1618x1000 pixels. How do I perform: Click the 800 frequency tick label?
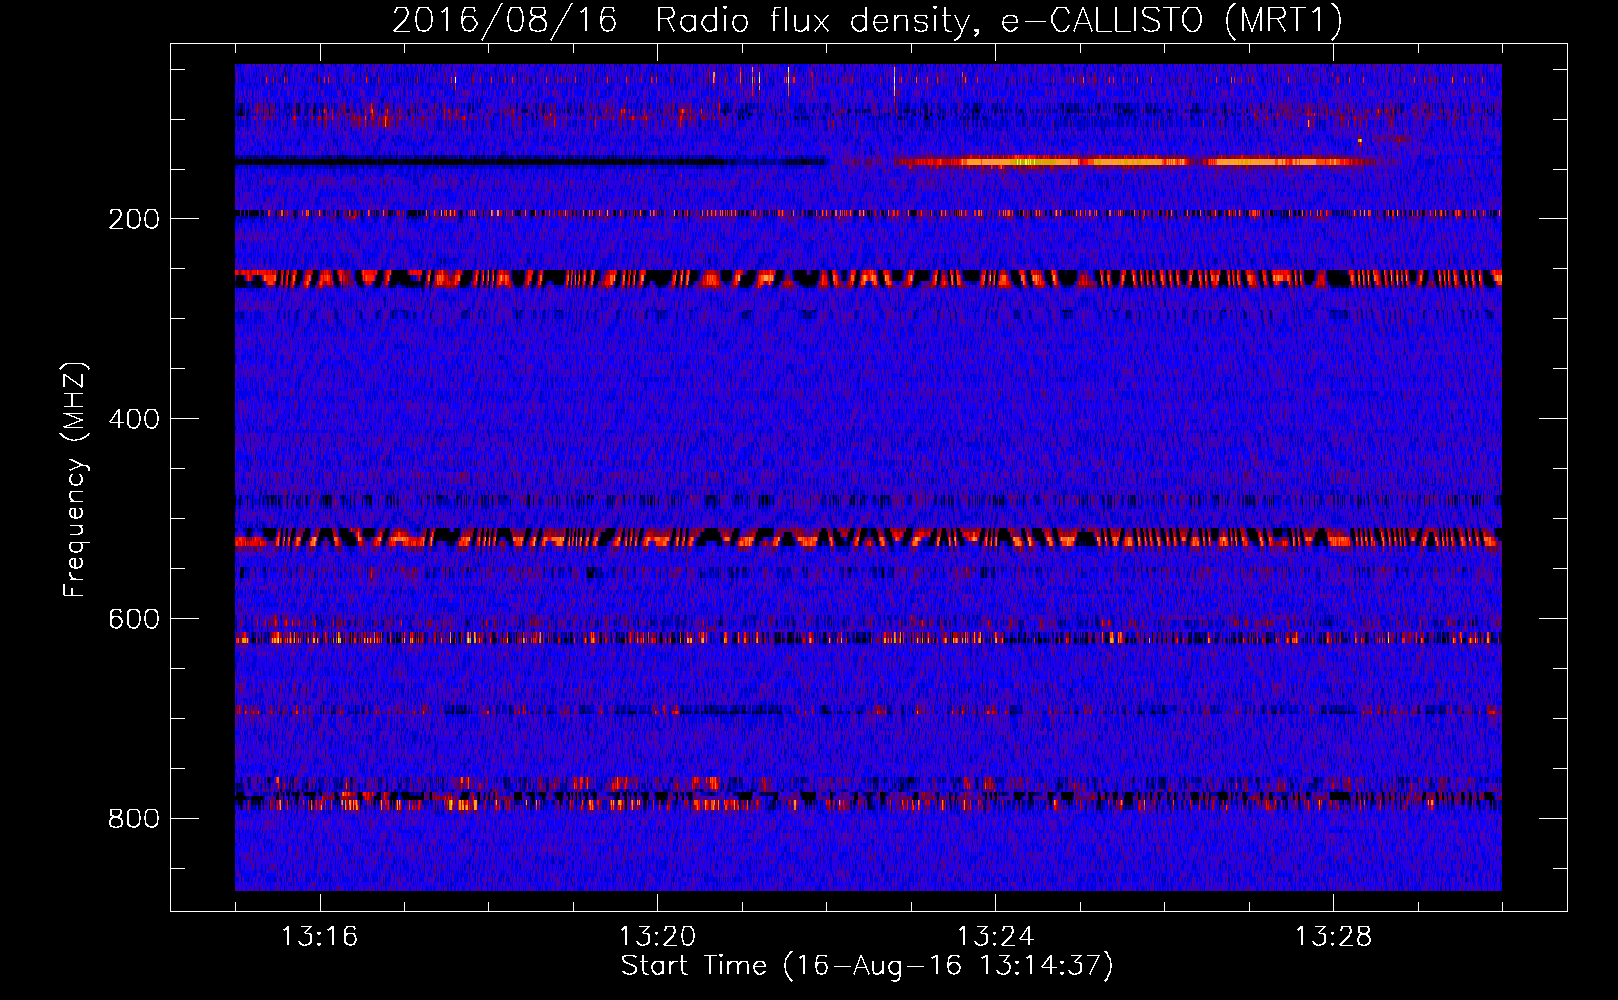tap(134, 819)
